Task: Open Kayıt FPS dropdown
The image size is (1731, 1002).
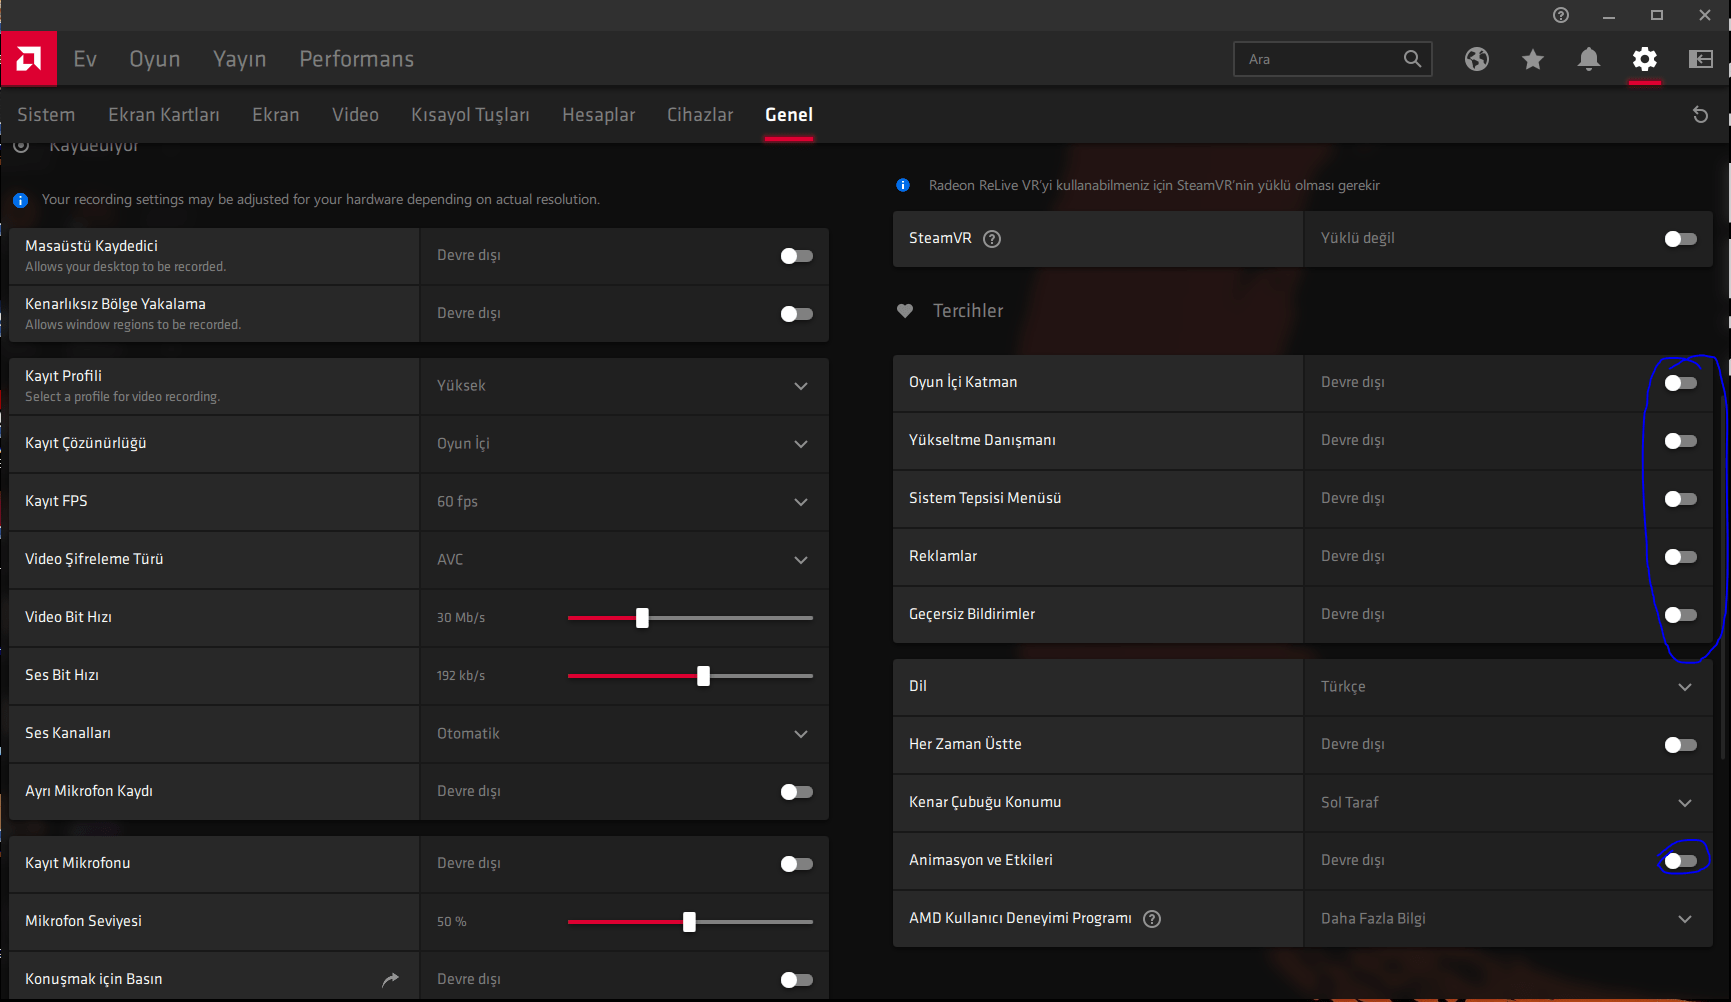Action: [x=800, y=502]
